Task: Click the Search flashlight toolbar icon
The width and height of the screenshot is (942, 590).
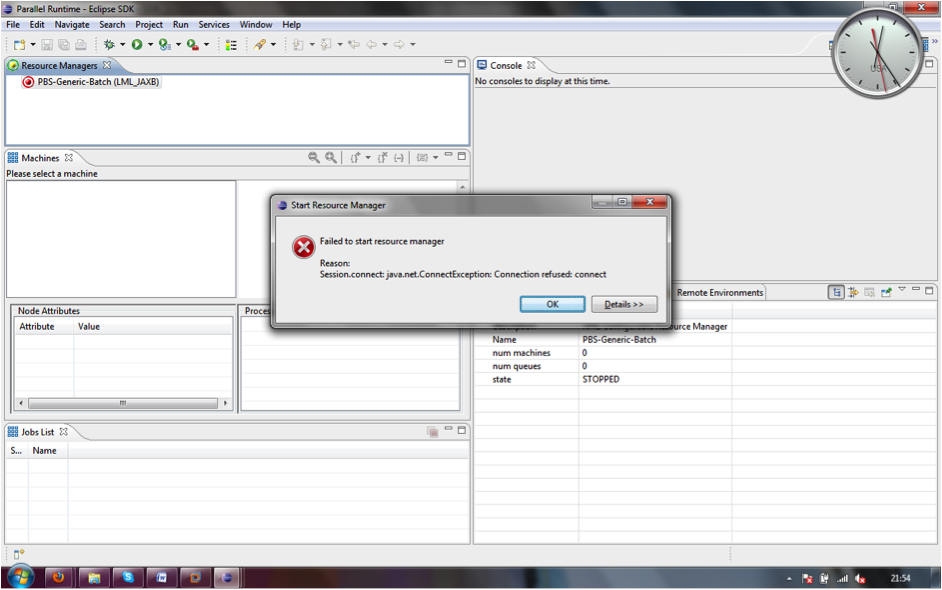Action: [260, 44]
